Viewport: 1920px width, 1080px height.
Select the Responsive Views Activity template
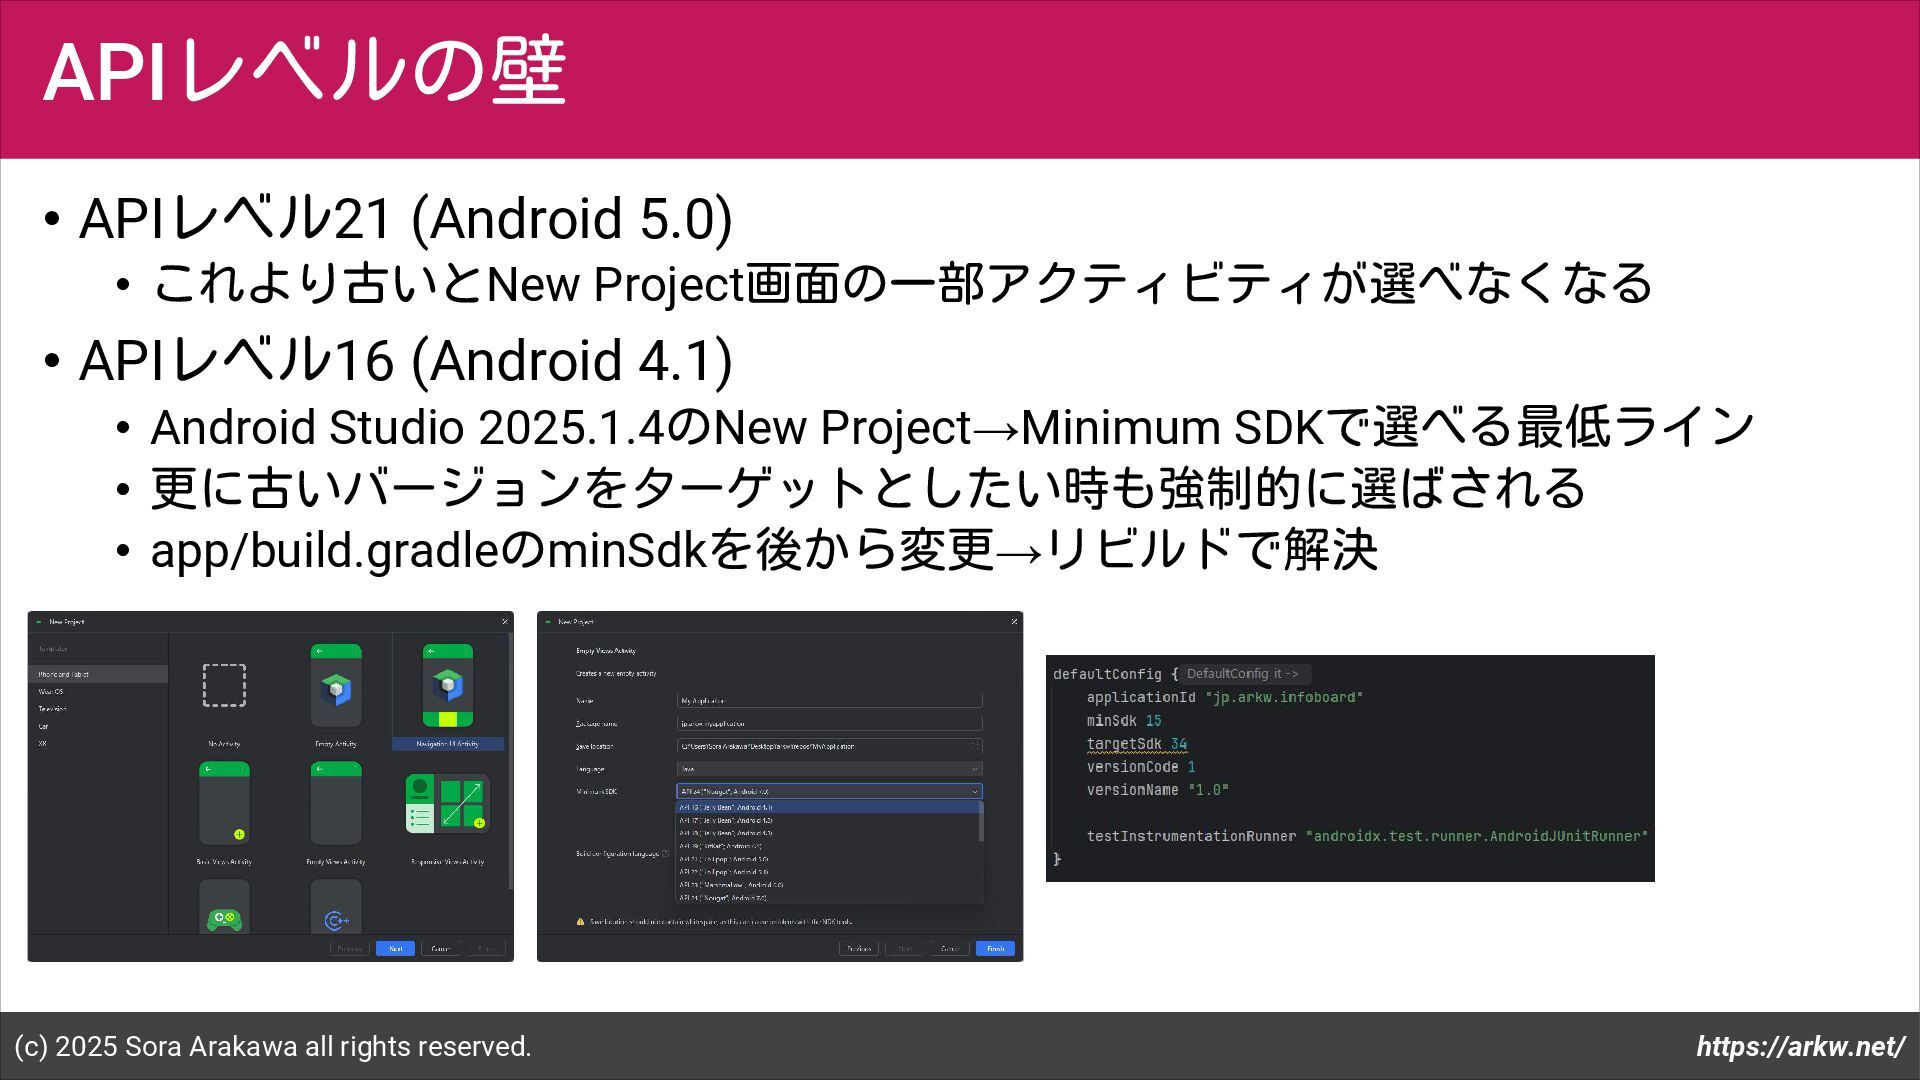pyautogui.click(x=447, y=804)
